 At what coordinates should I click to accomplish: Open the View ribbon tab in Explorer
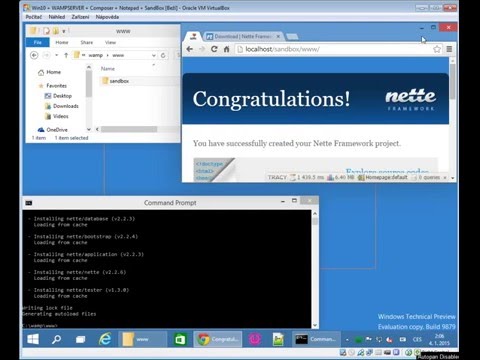click(x=110, y=42)
